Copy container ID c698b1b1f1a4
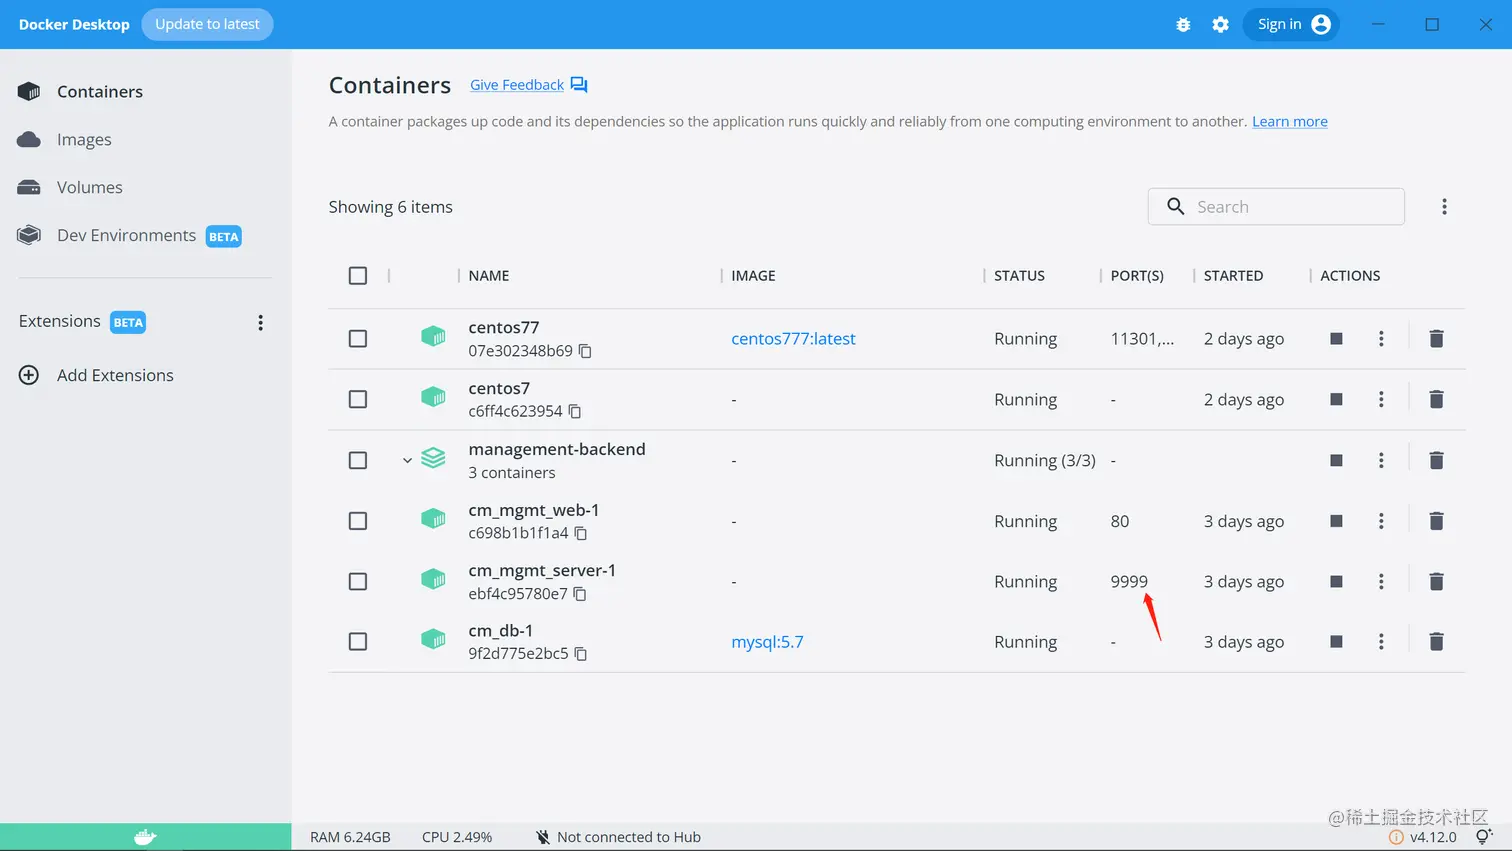Image resolution: width=1512 pixels, height=851 pixels. tap(580, 533)
